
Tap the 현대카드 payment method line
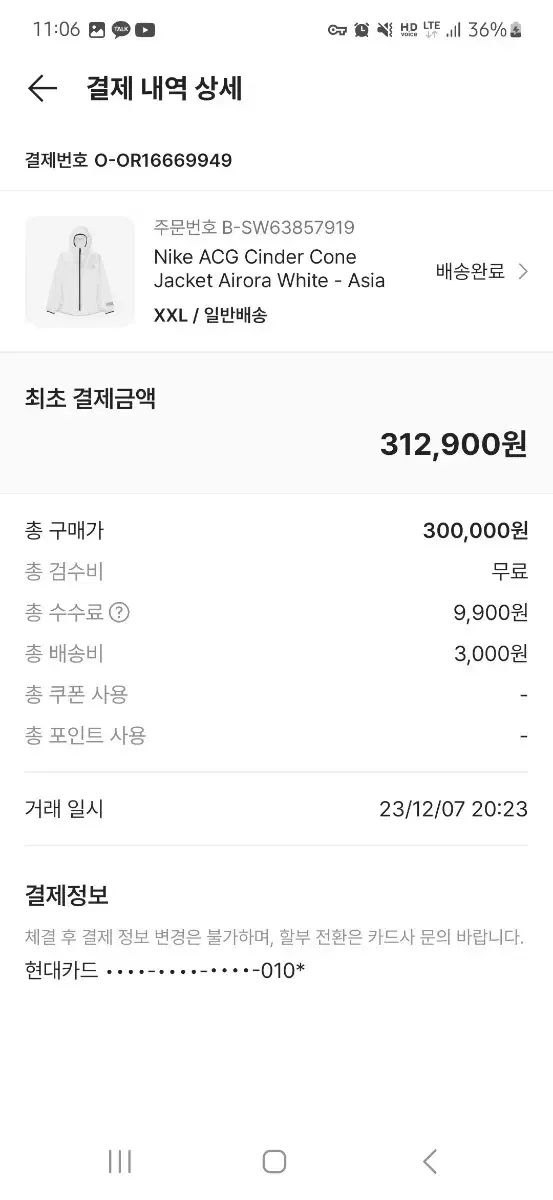click(165, 970)
